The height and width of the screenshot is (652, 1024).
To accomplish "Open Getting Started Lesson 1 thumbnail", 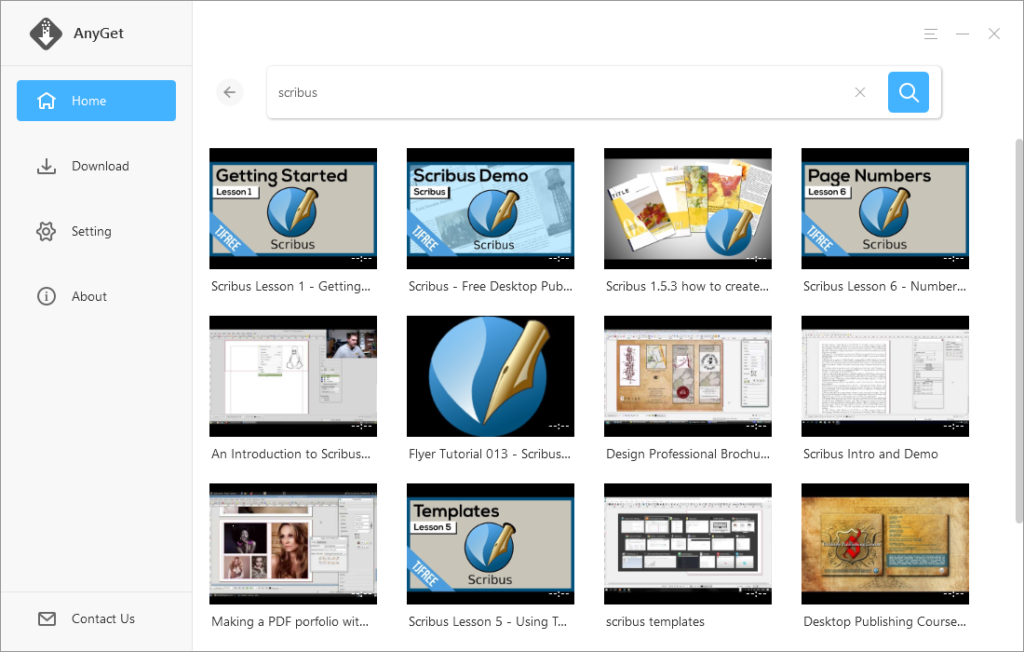I will click(293, 208).
